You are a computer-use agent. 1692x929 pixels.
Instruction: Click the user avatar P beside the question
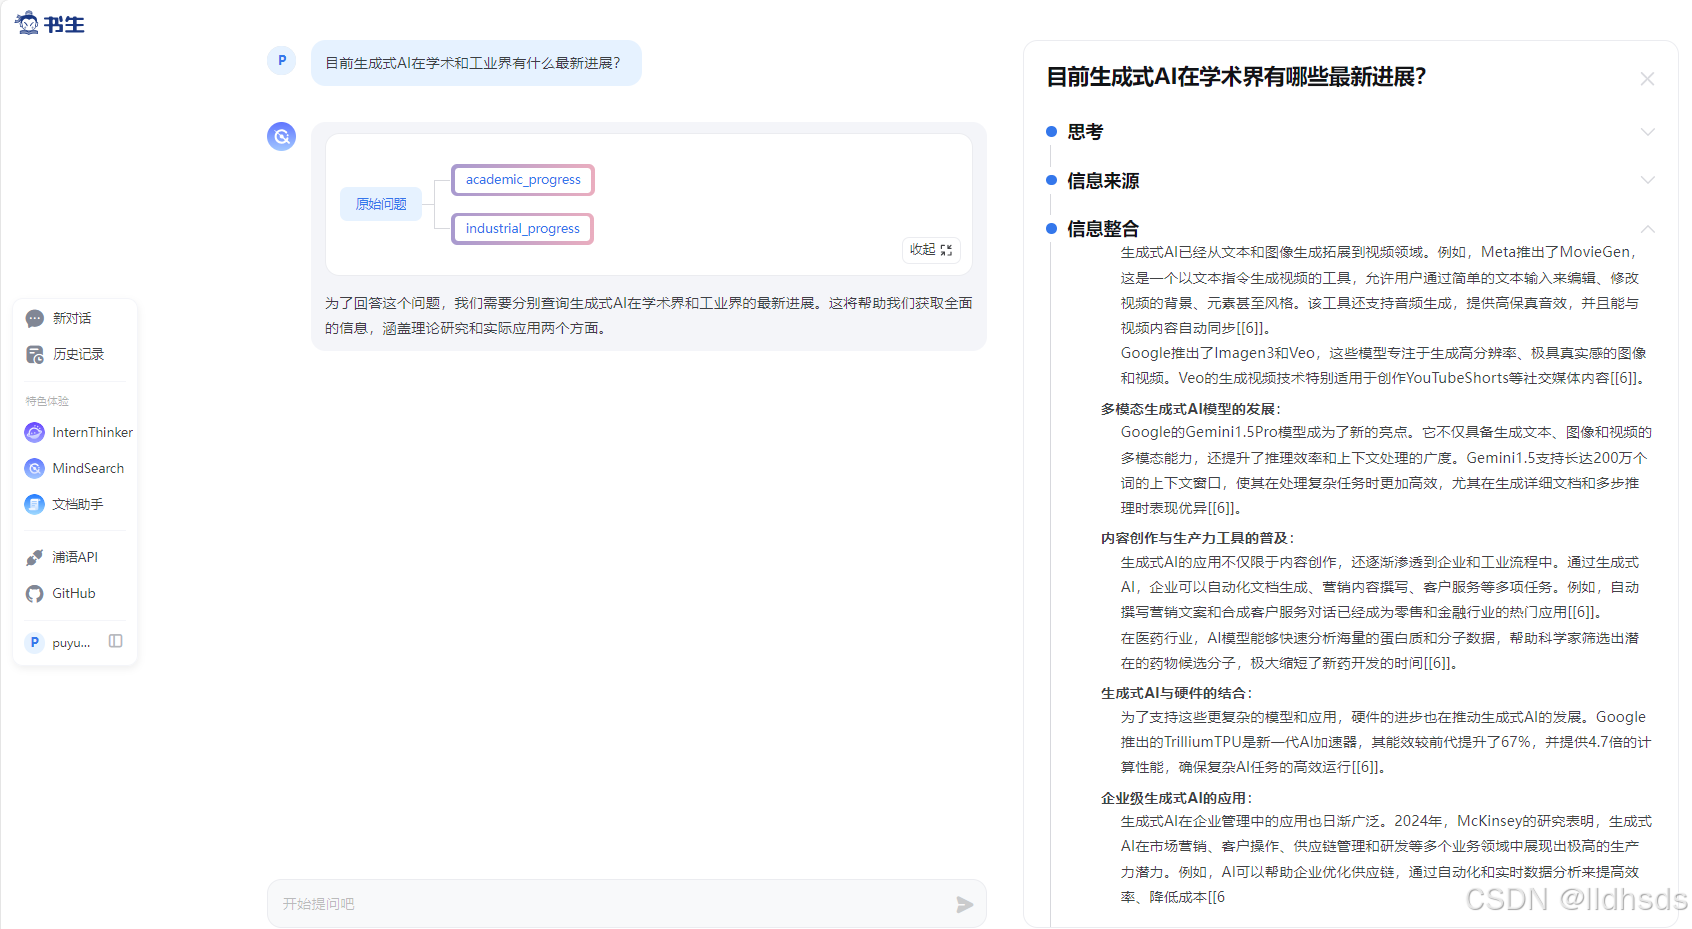pyautogui.click(x=282, y=61)
